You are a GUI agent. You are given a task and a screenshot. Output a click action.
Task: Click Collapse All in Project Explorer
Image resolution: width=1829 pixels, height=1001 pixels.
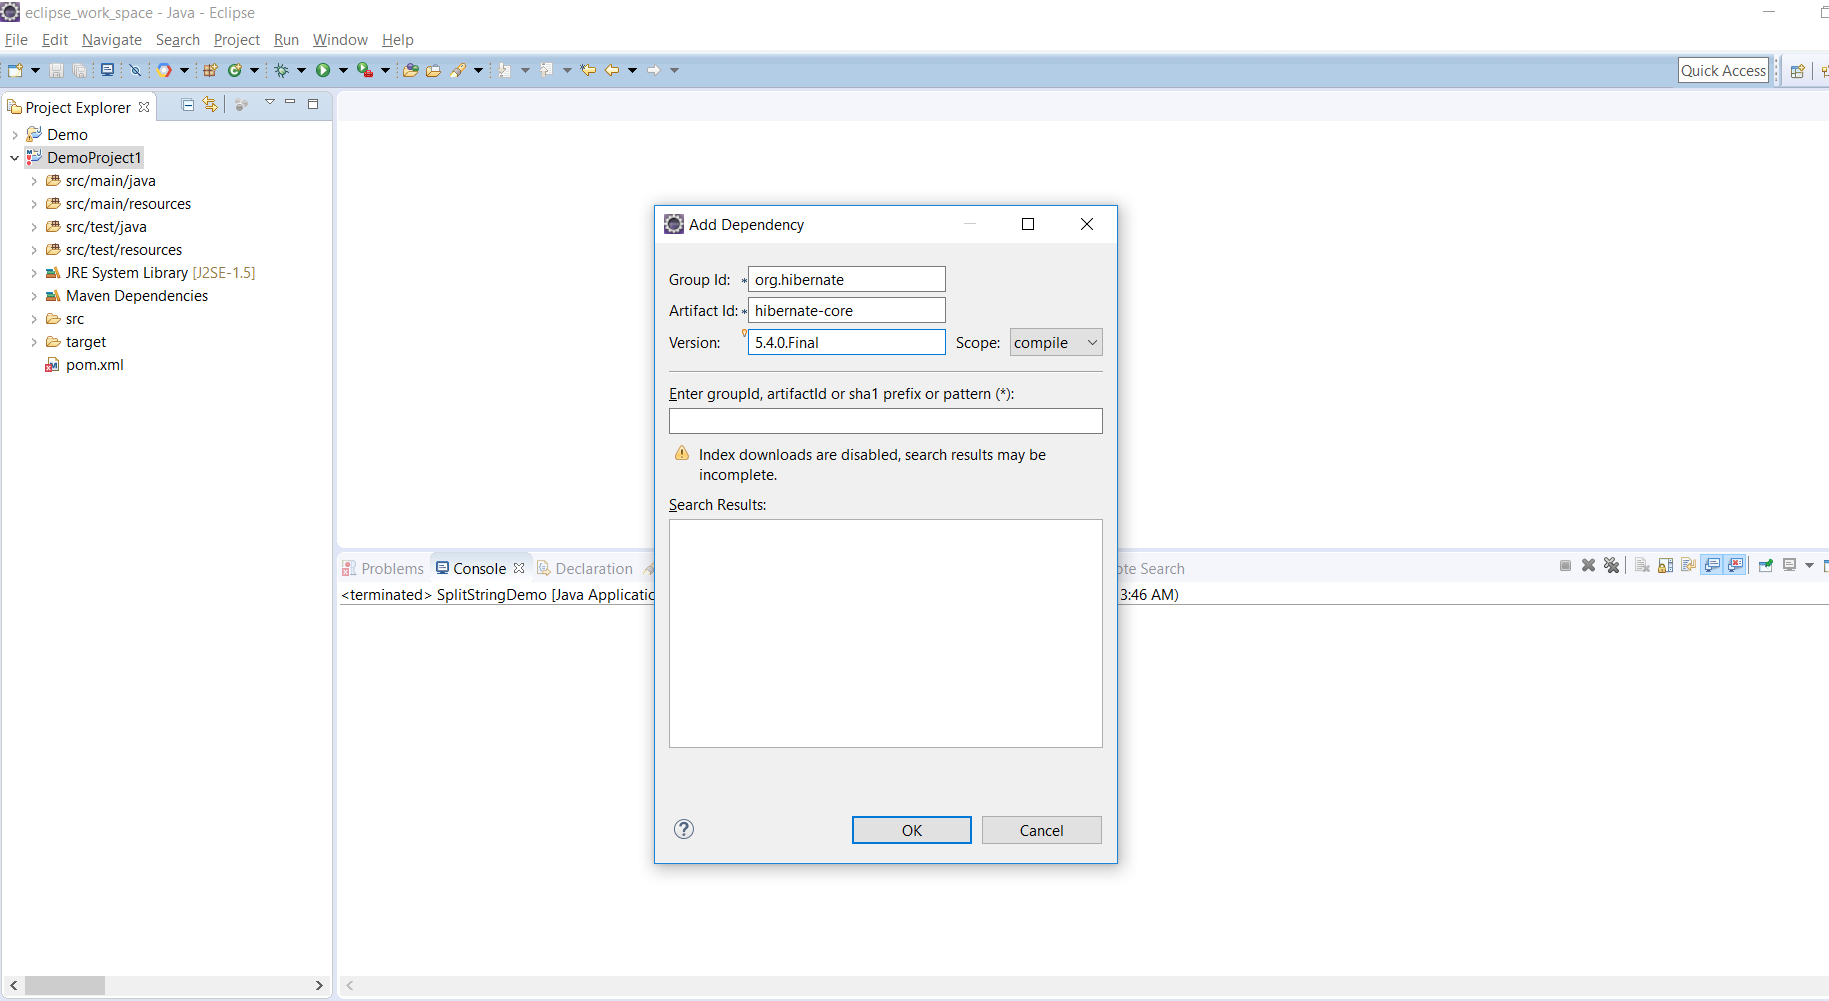coord(187,105)
